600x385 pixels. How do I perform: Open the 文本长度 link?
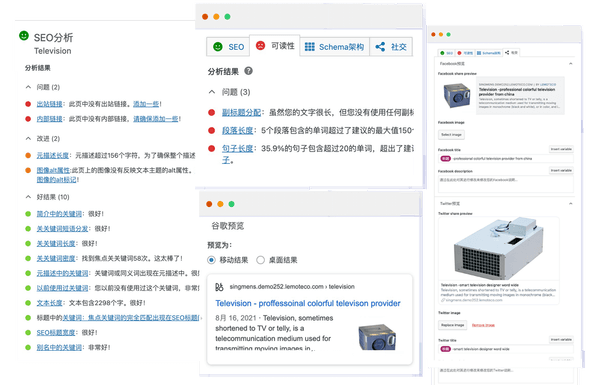tap(49, 303)
